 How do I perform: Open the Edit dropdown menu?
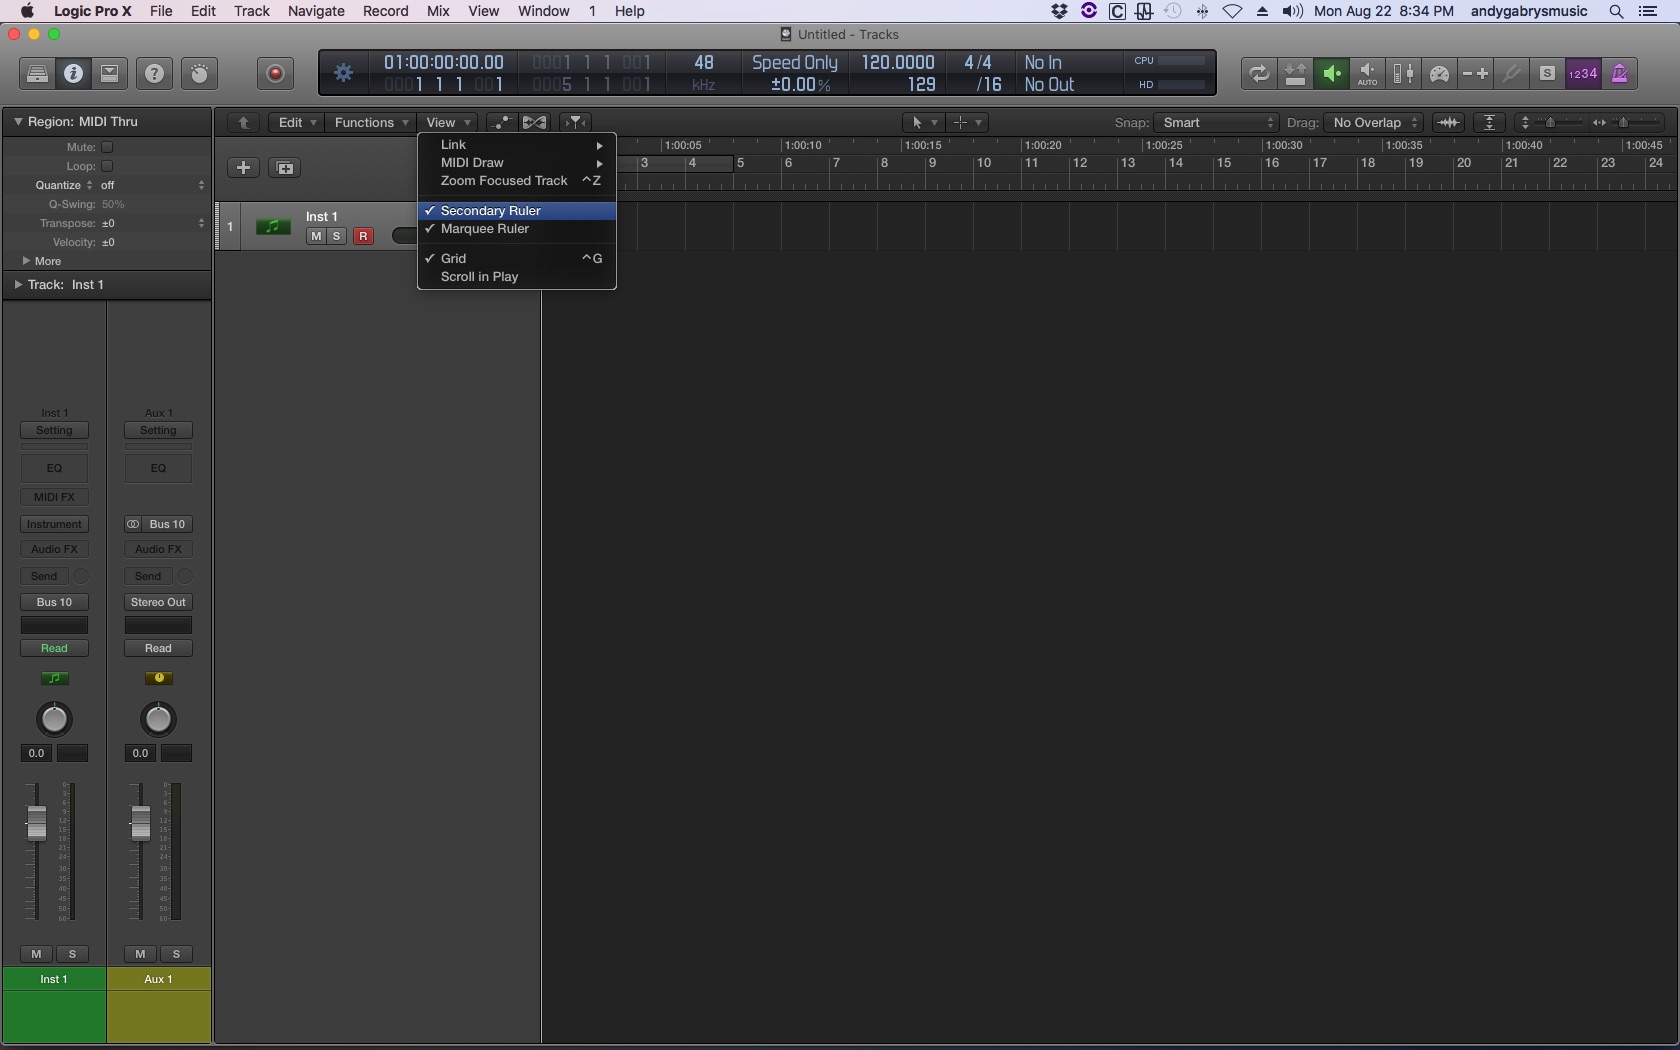click(x=296, y=122)
